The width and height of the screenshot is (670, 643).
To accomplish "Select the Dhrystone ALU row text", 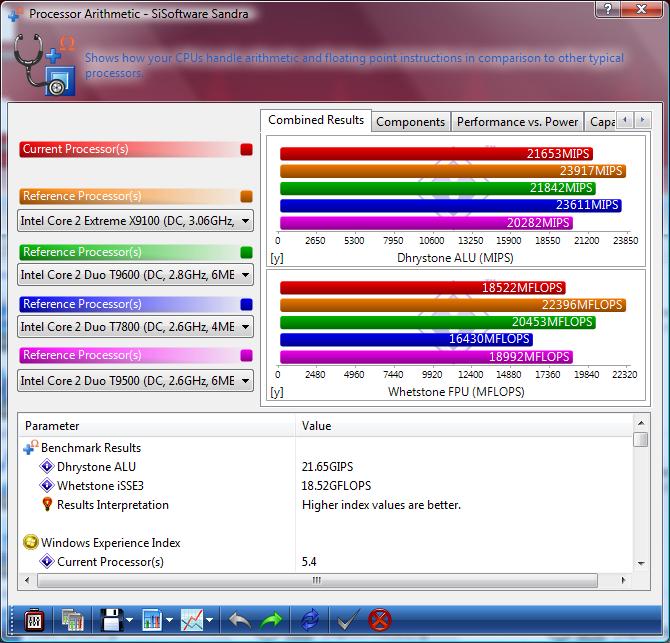I will pos(96,467).
